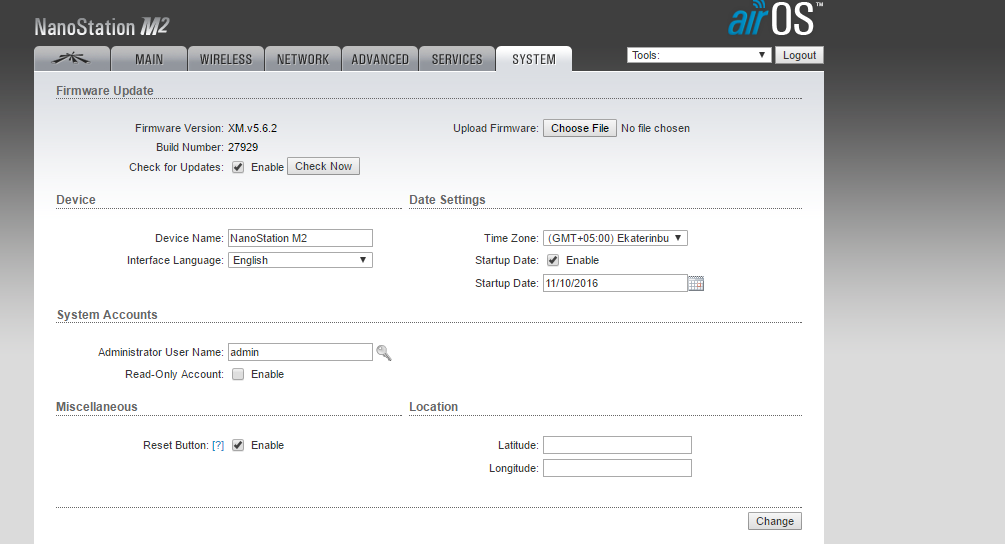Open the SERVICES tab
The height and width of the screenshot is (544, 1005).
pos(457,59)
